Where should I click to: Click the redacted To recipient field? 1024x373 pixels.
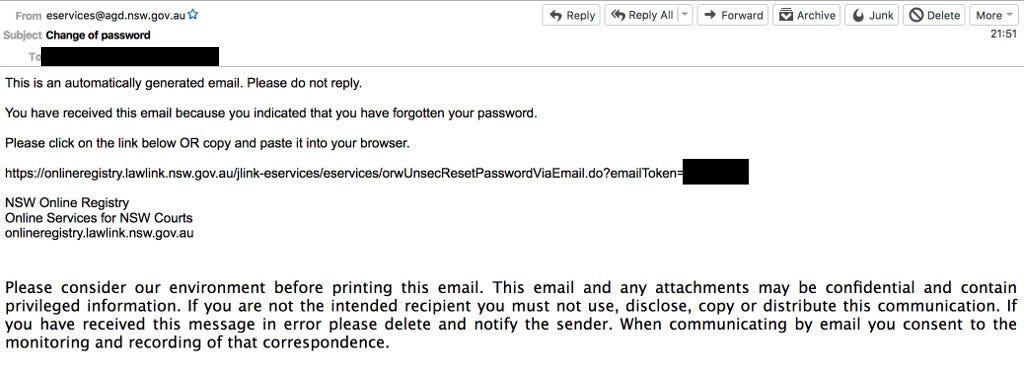coord(129,57)
